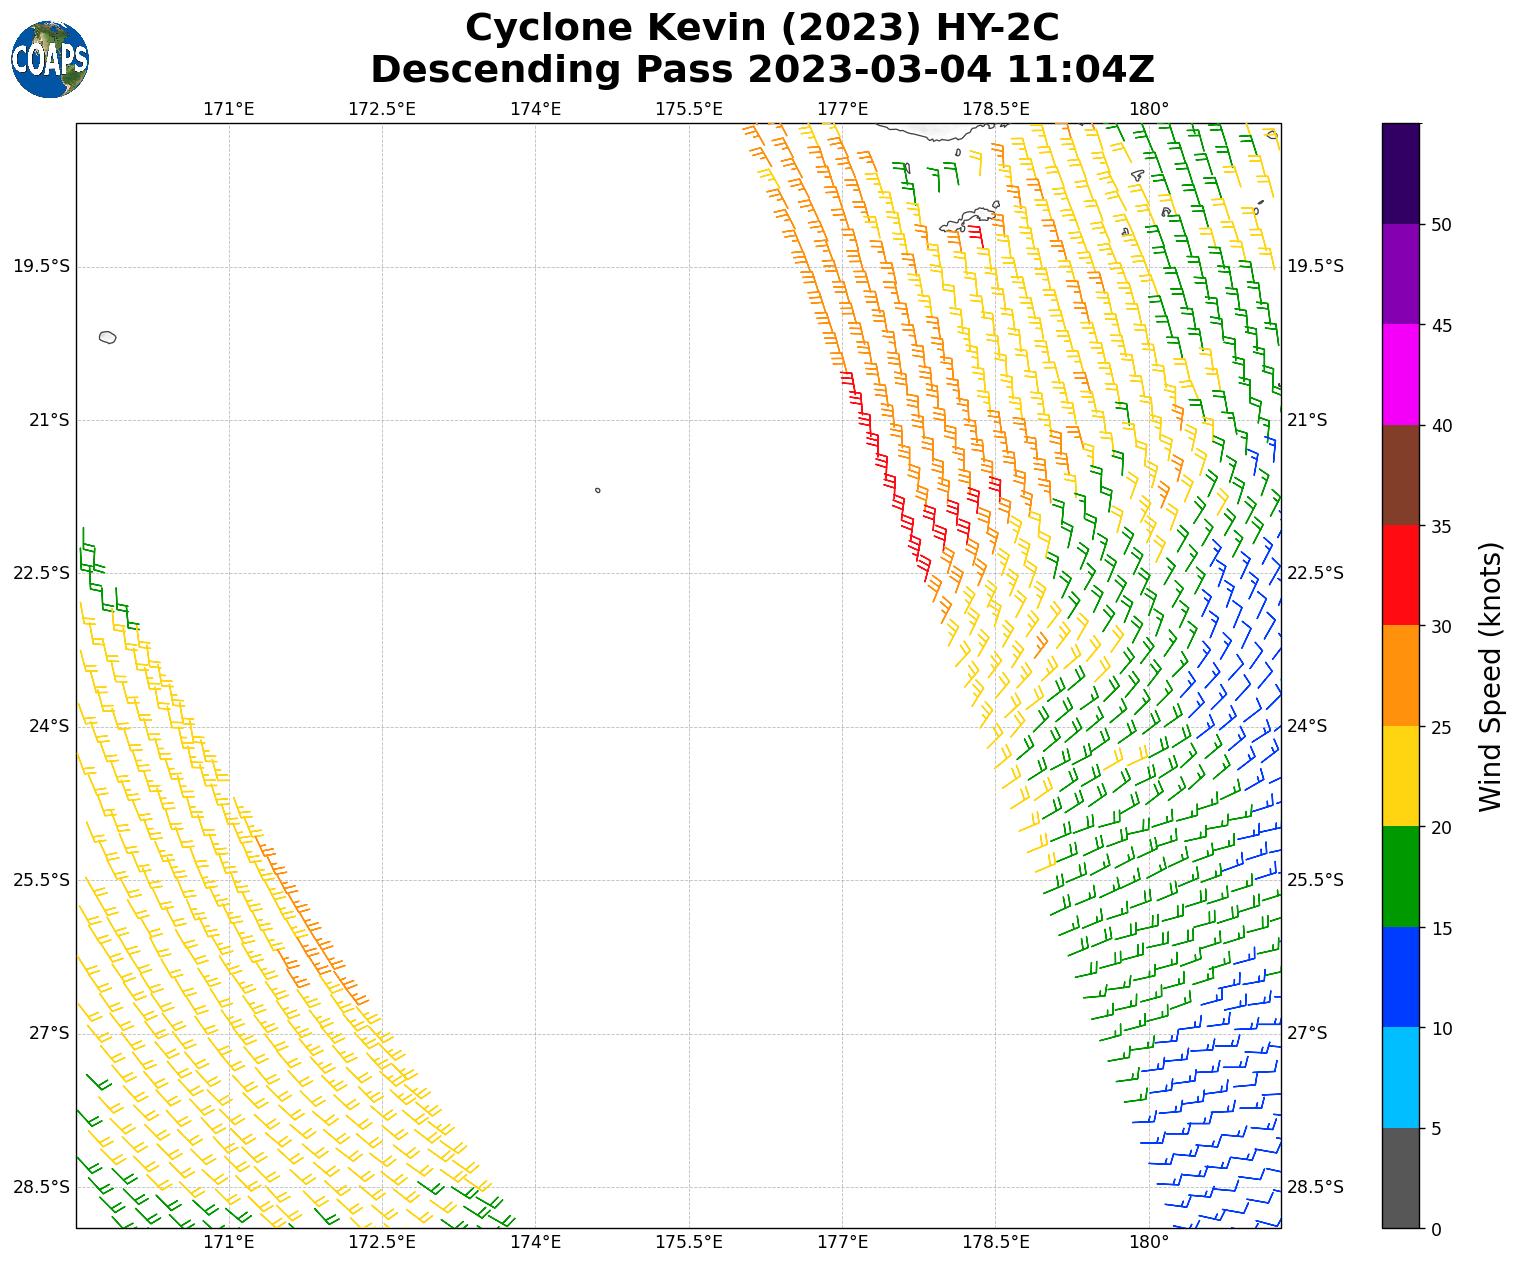The width and height of the screenshot is (1519, 1264).
Task: Select the gray 0-5 knot colorbar segment
Action: click(x=1400, y=1178)
